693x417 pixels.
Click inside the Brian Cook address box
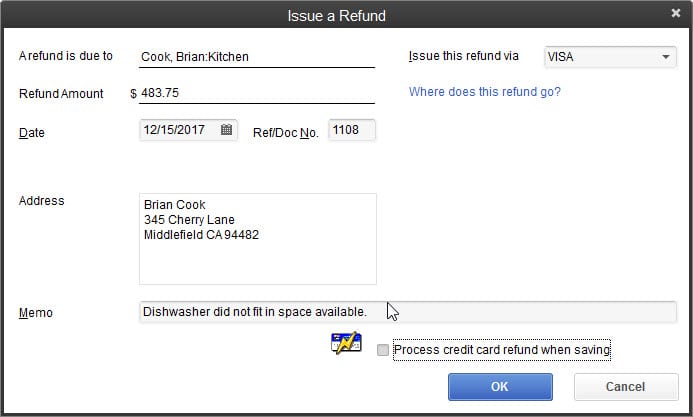(x=257, y=238)
